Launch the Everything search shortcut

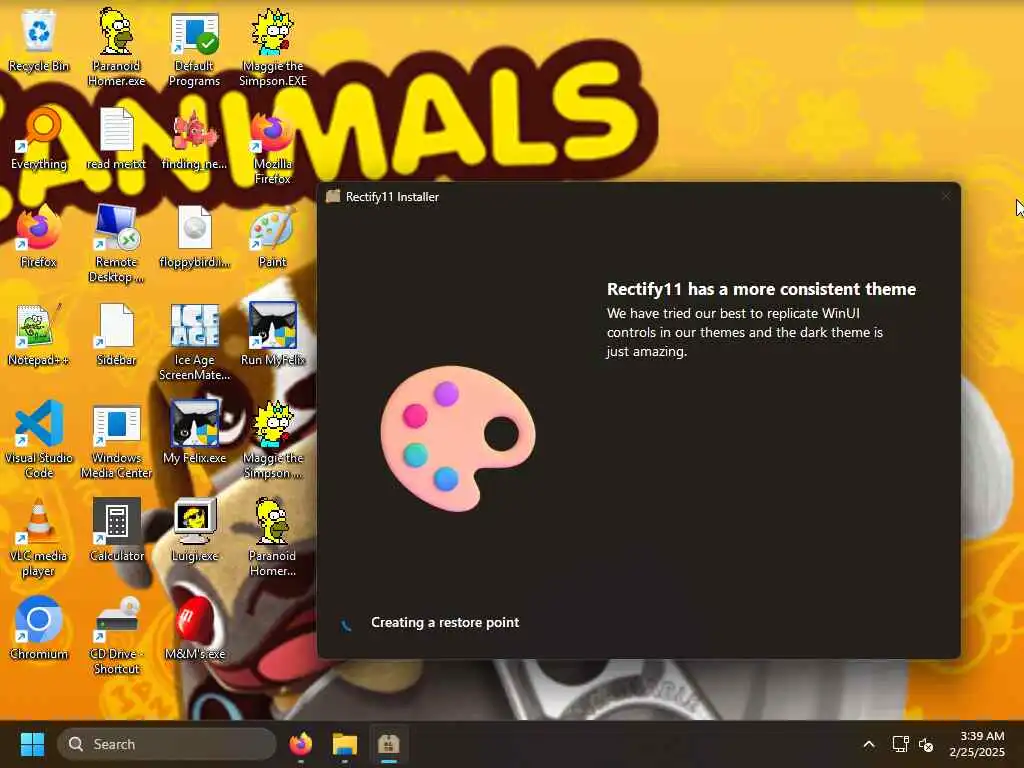coord(39,138)
